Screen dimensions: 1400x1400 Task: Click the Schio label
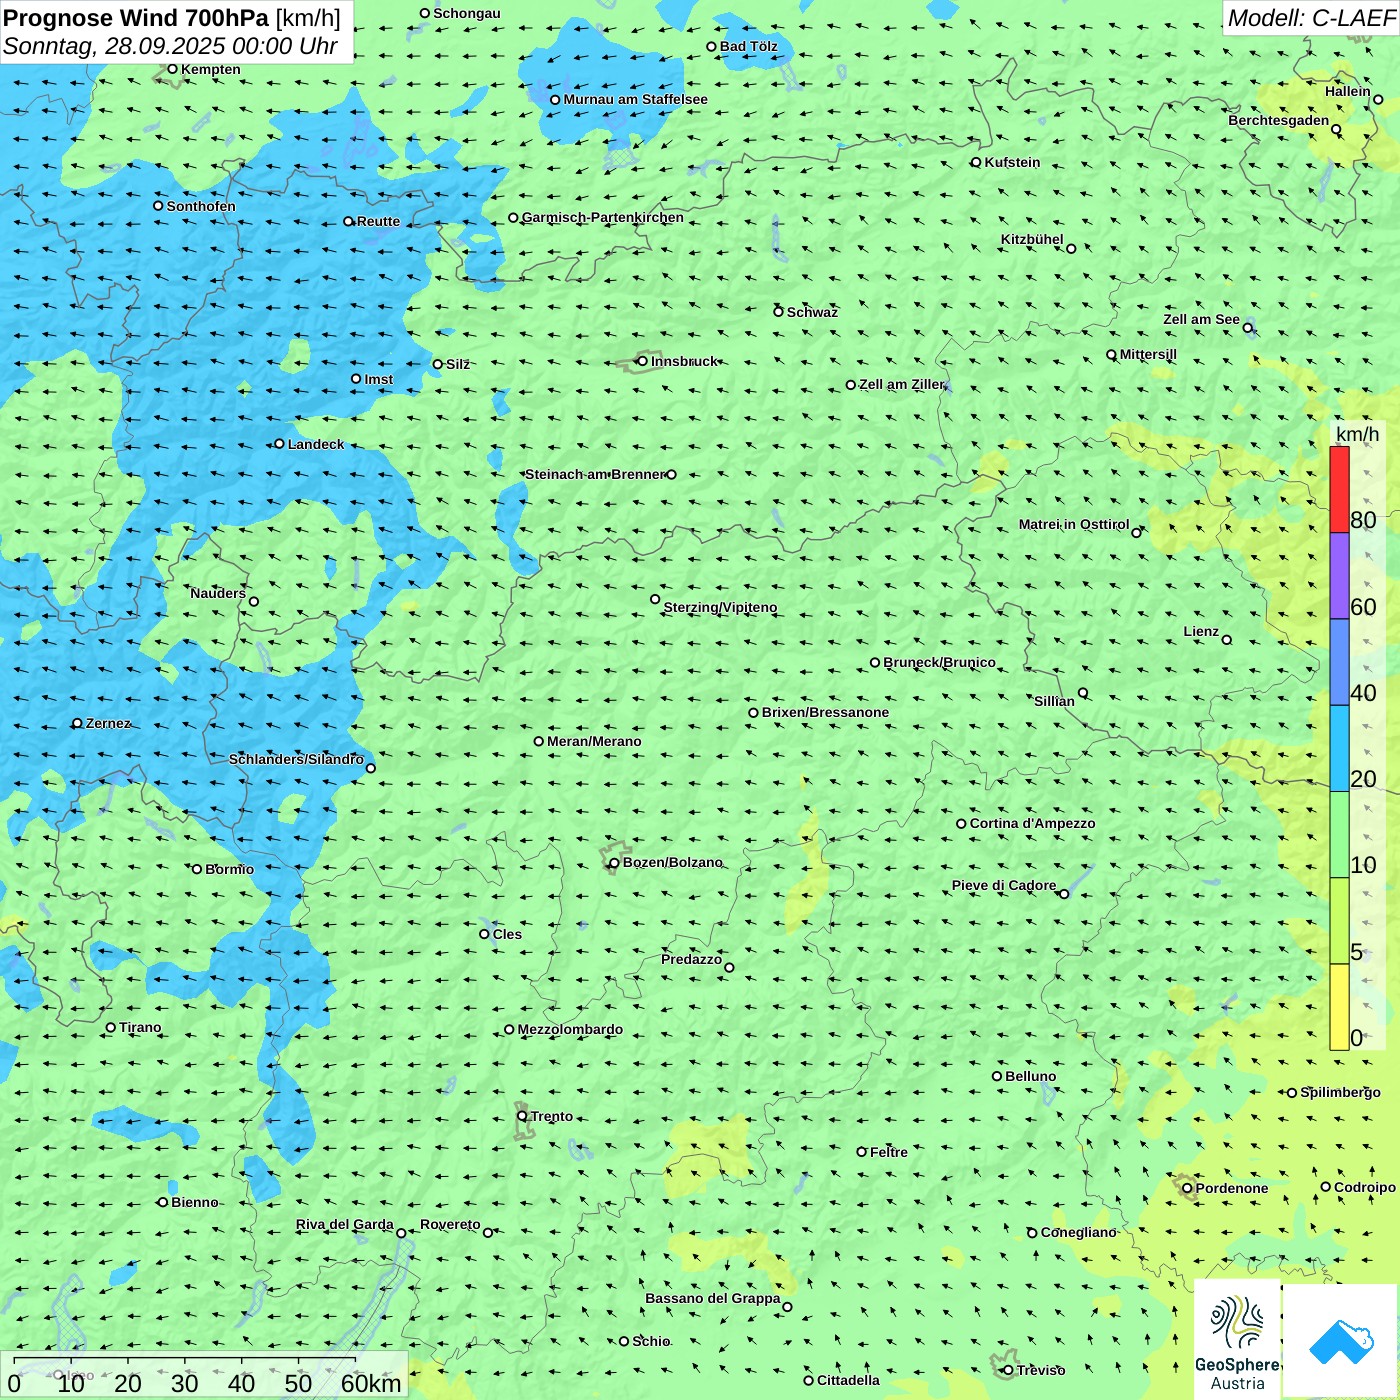click(651, 1341)
